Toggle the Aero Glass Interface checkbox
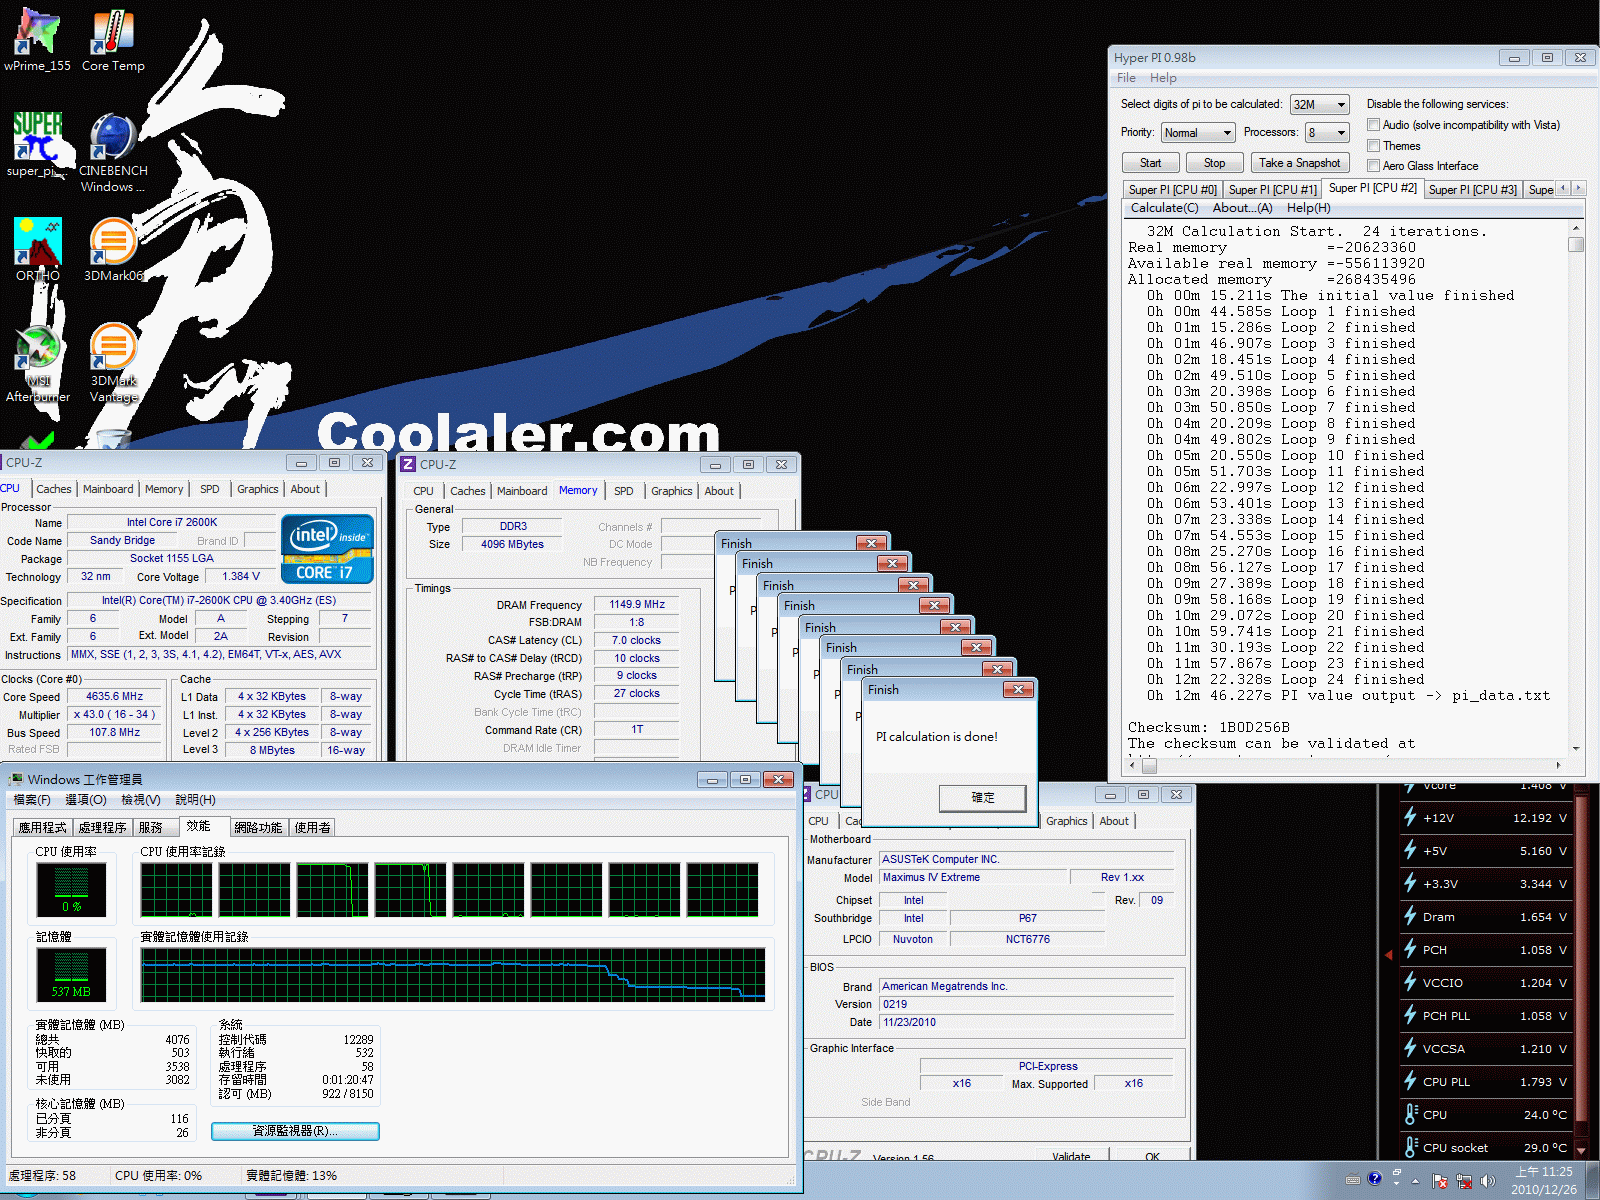 point(1374,166)
